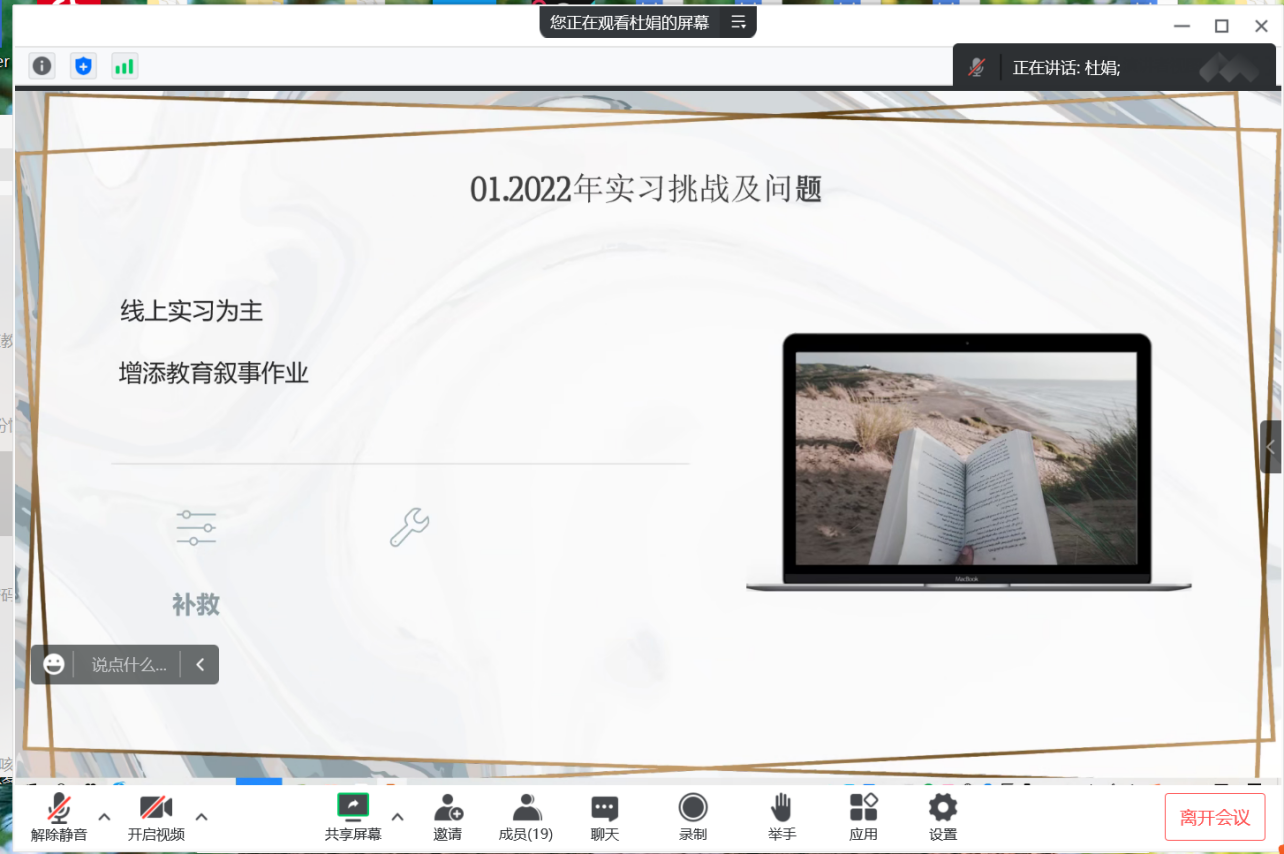Open the blue security shield icon
Image resolution: width=1284 pixels, height=854 pixels.
(84, 66)
